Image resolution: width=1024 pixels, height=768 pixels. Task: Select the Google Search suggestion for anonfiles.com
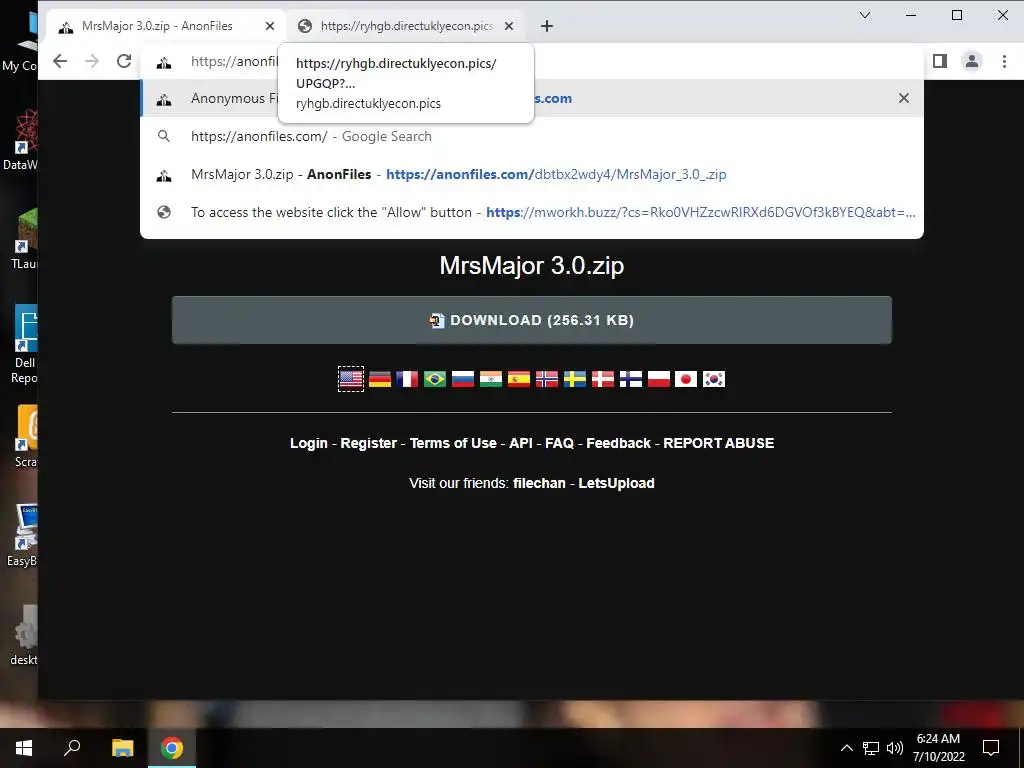pyautogui.click(x=532, y=136)
